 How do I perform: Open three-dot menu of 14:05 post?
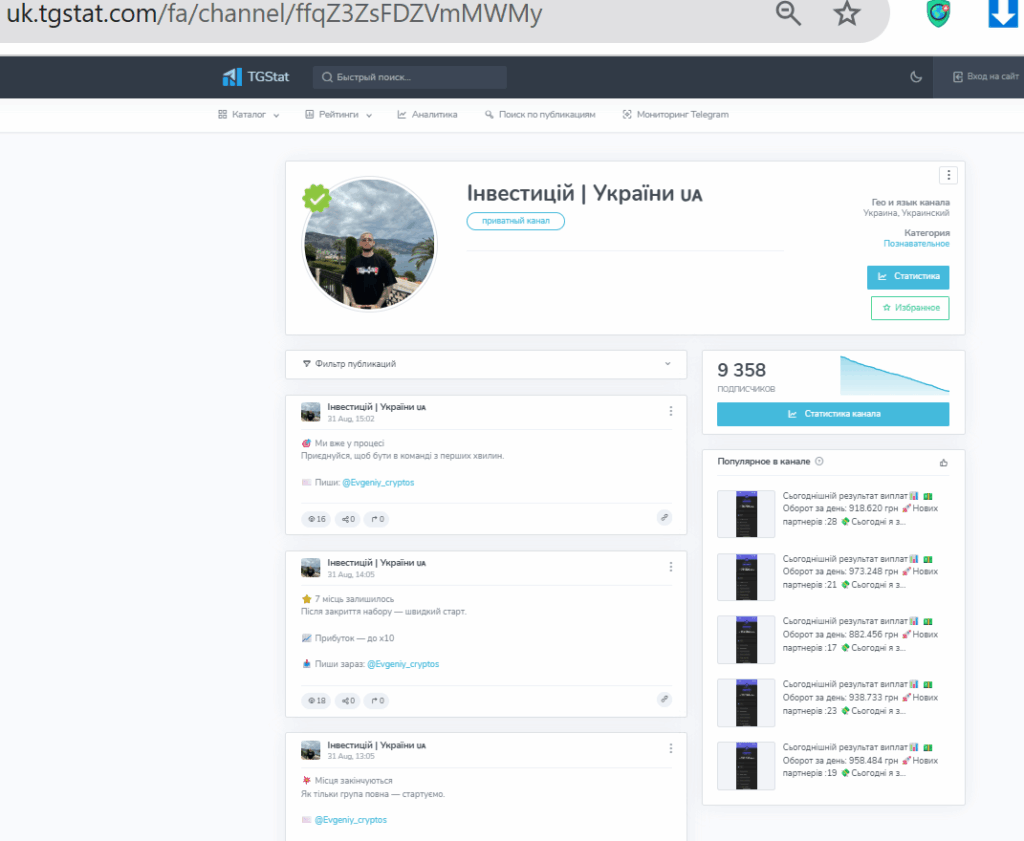[671, 567]
